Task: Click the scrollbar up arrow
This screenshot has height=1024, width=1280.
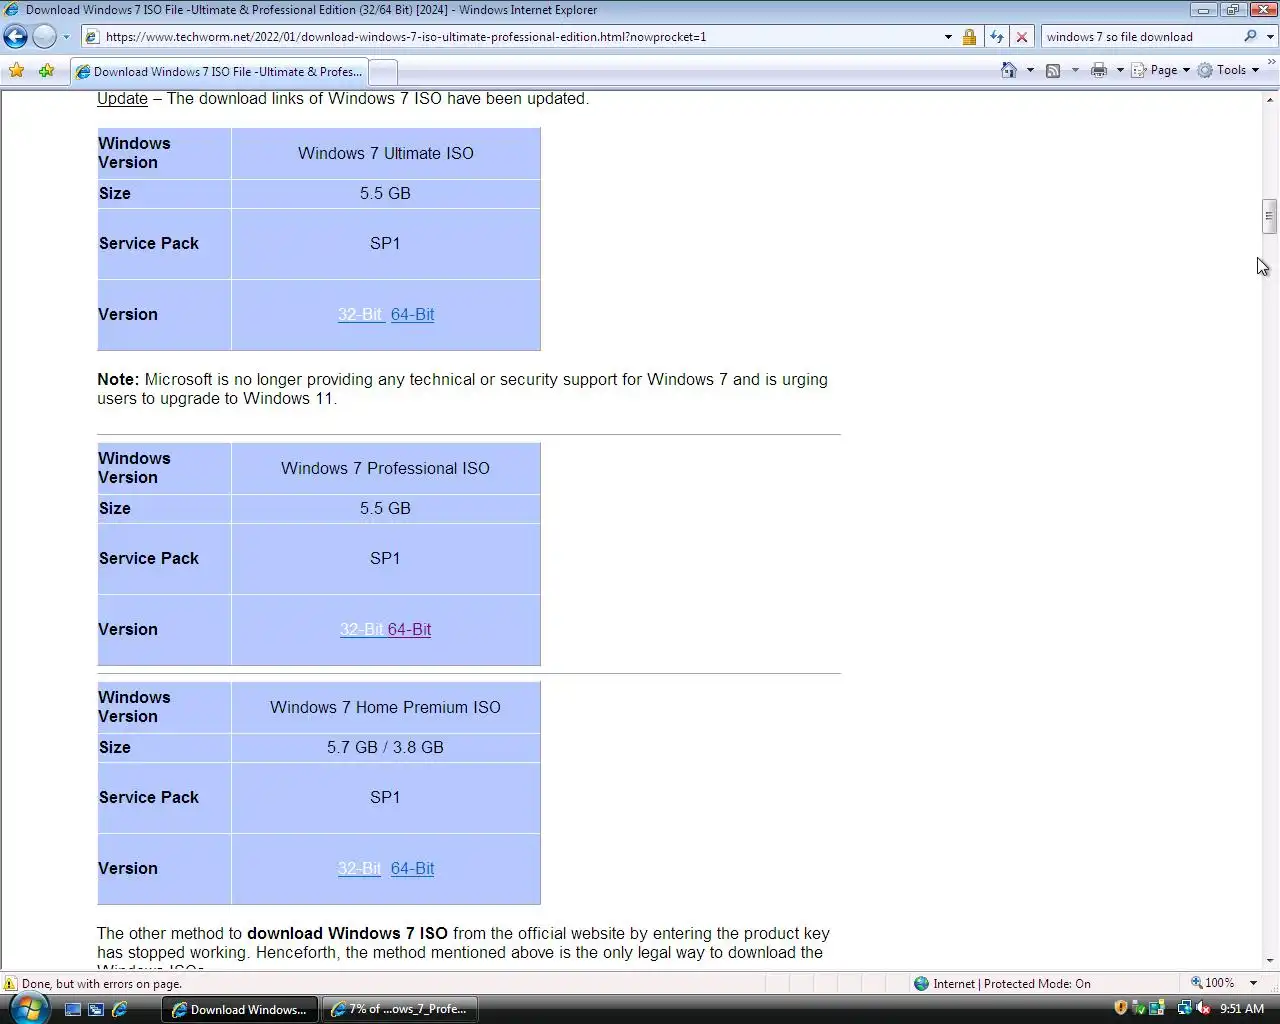Action: click(x=1270, y=99)
